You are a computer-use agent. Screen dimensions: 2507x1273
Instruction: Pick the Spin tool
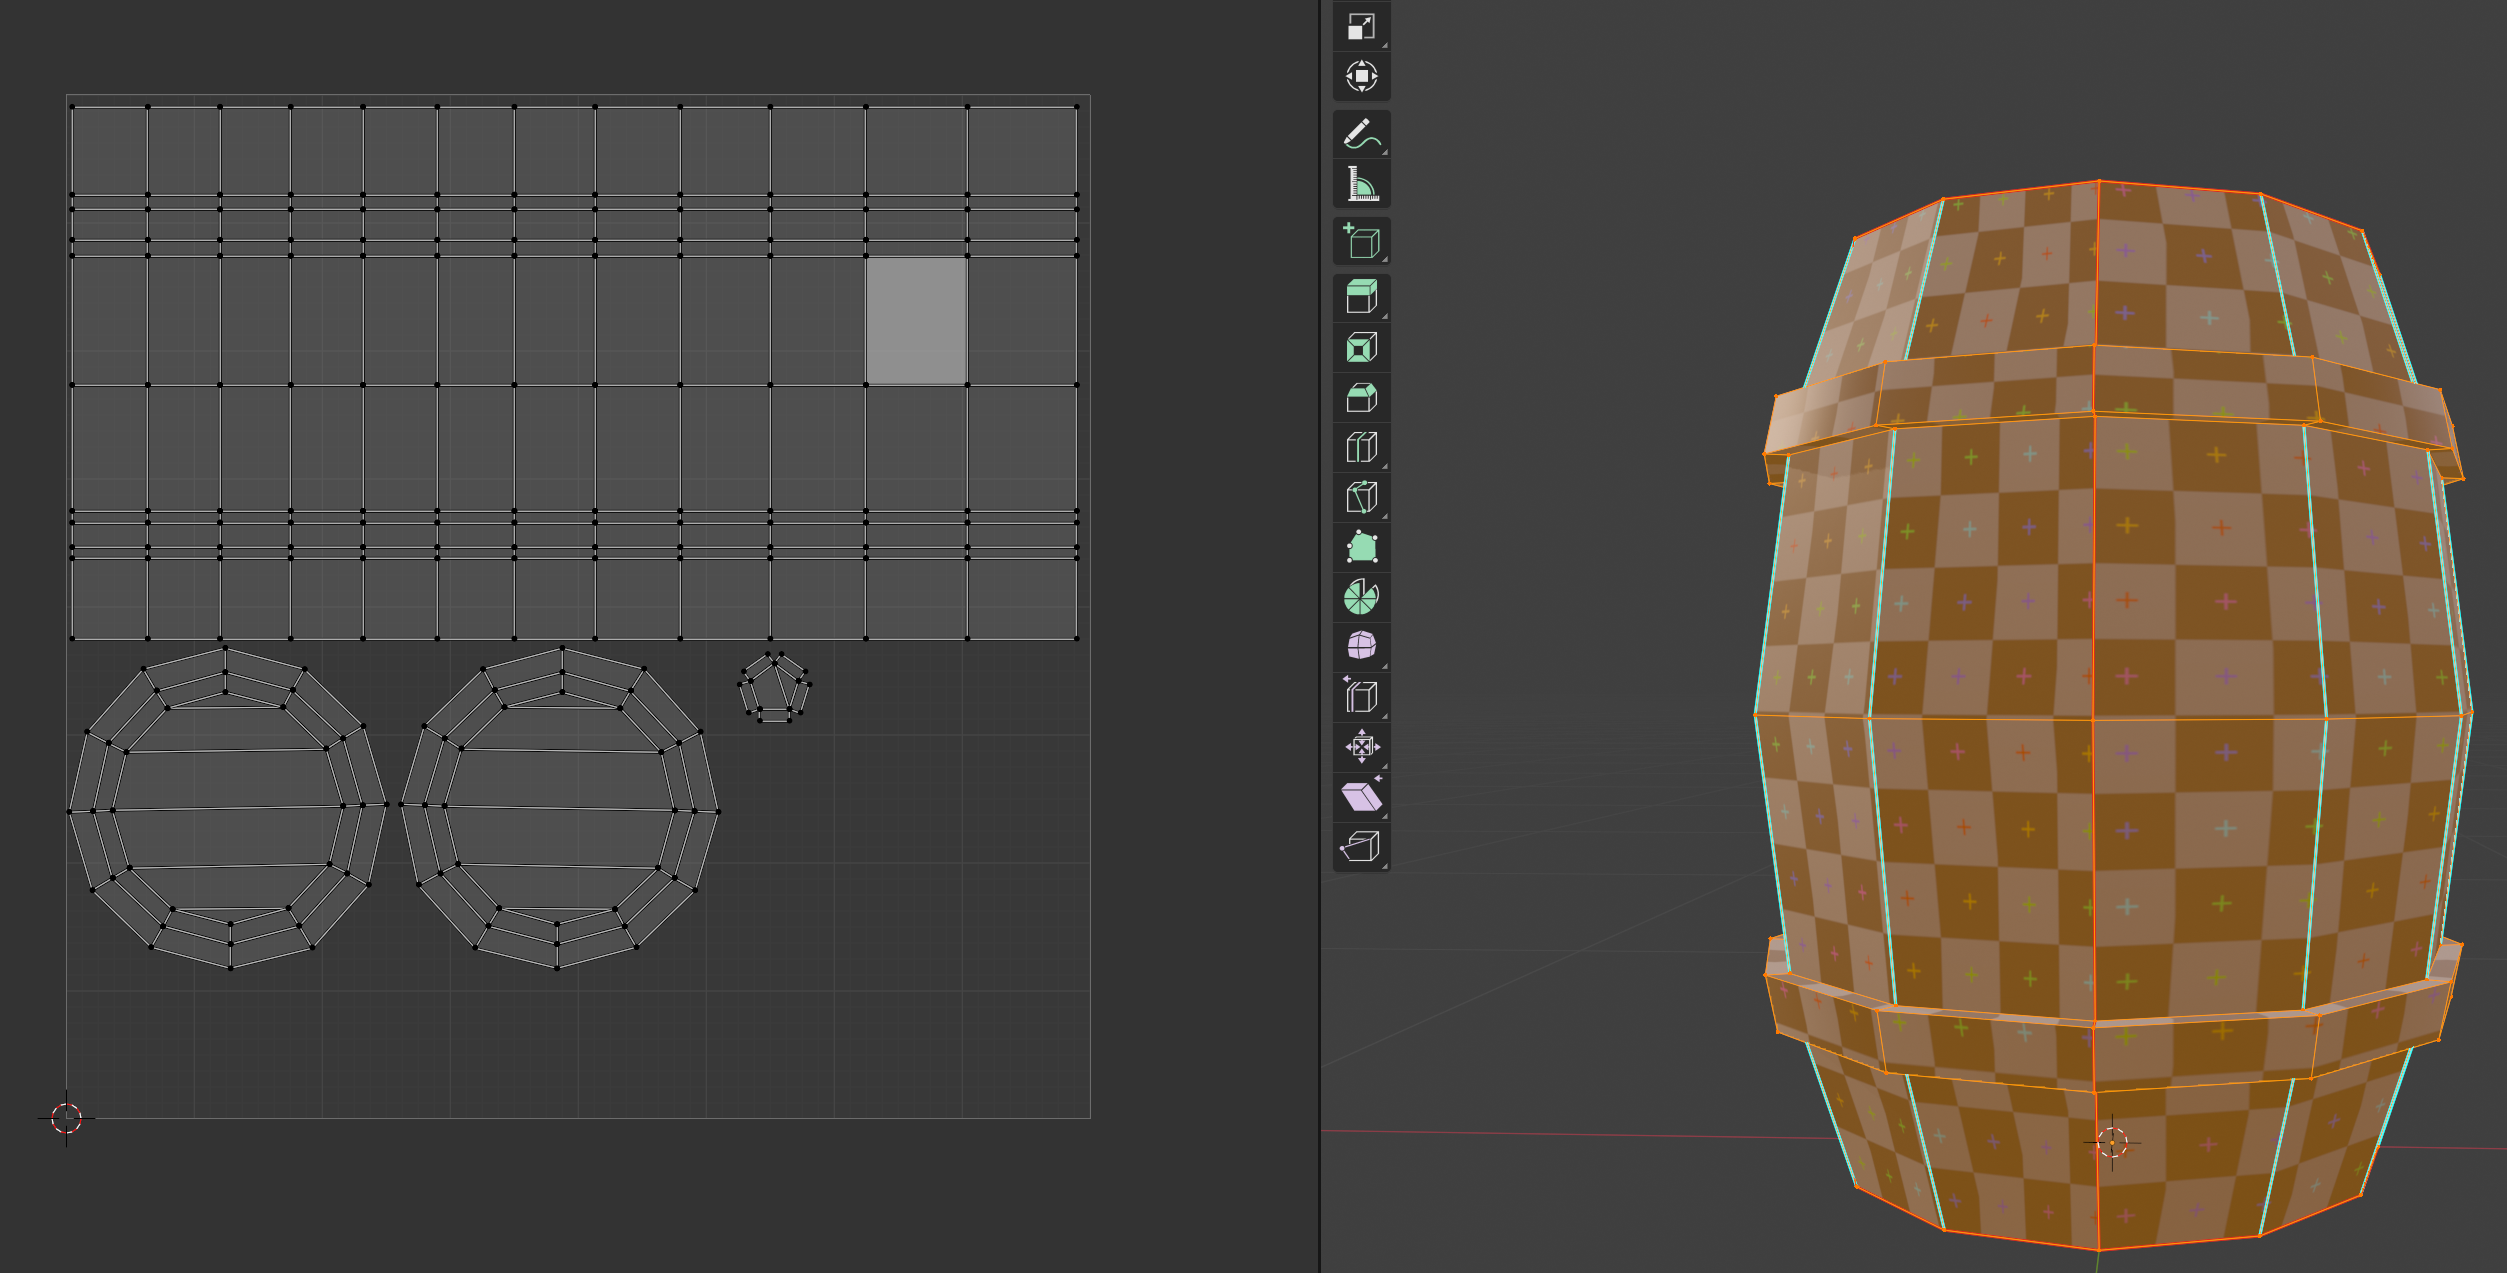[x=1361, y=597]
